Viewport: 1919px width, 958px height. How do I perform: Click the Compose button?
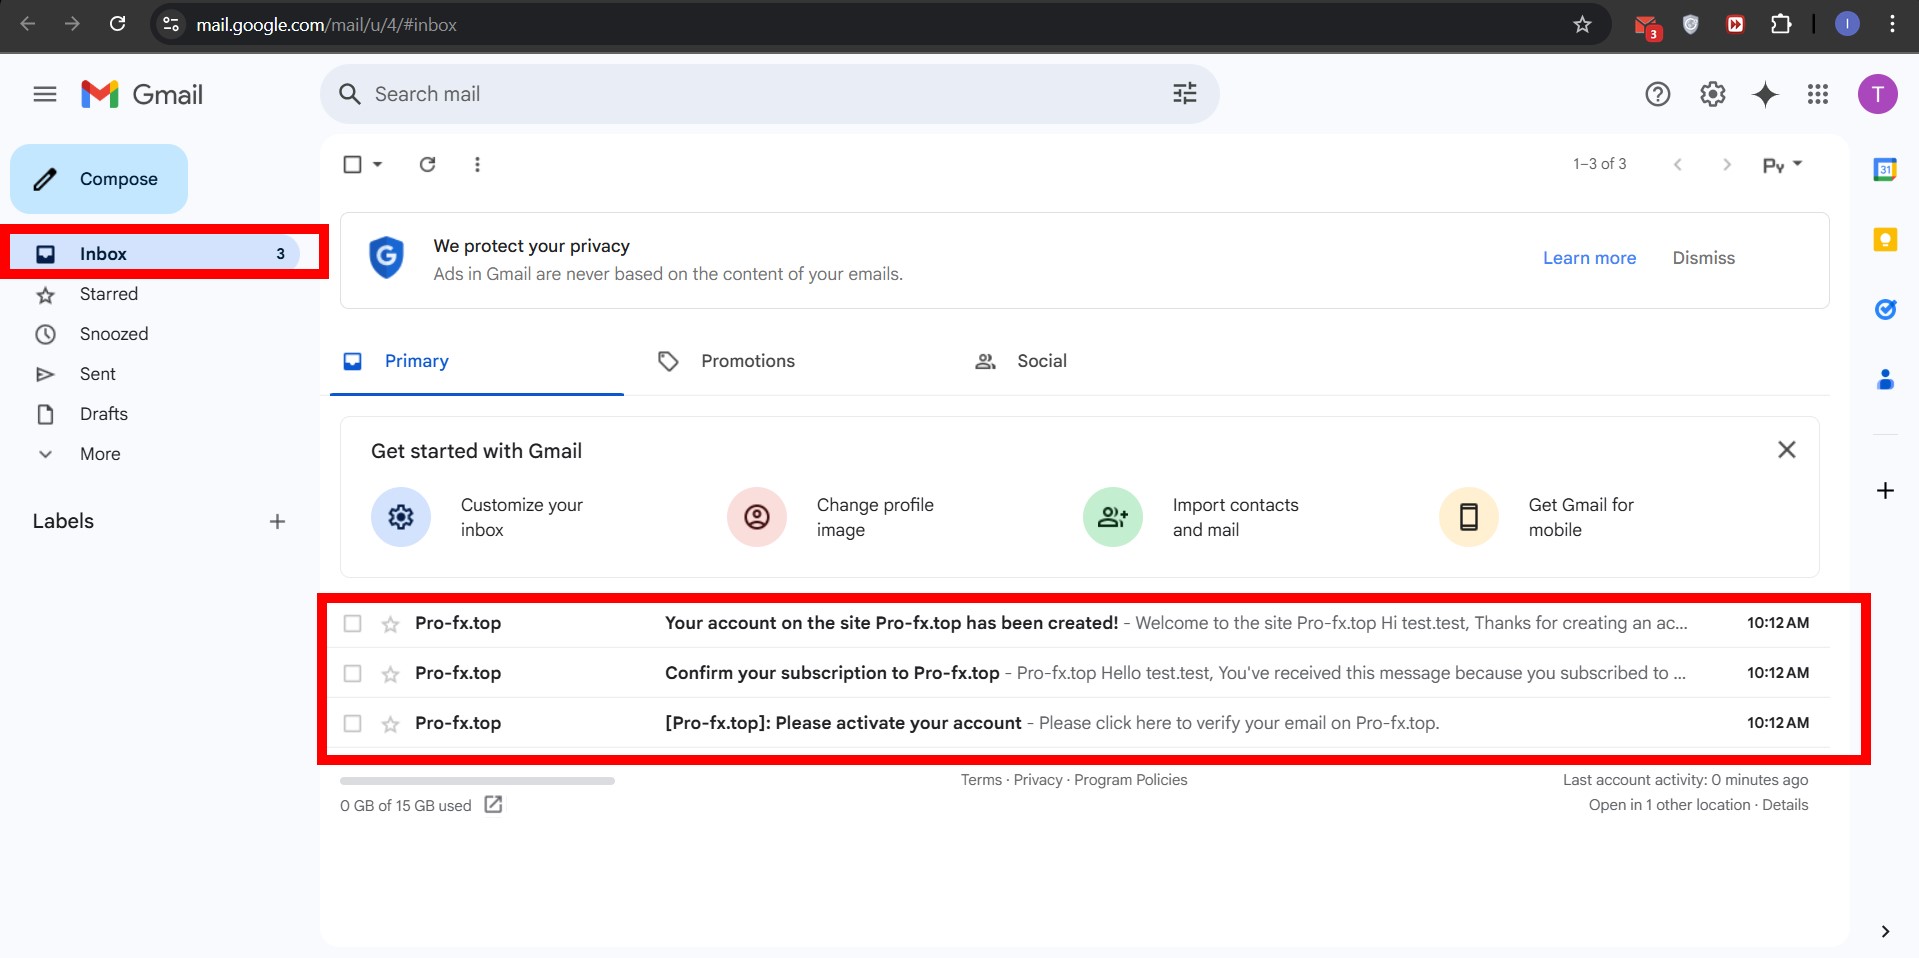99,179
